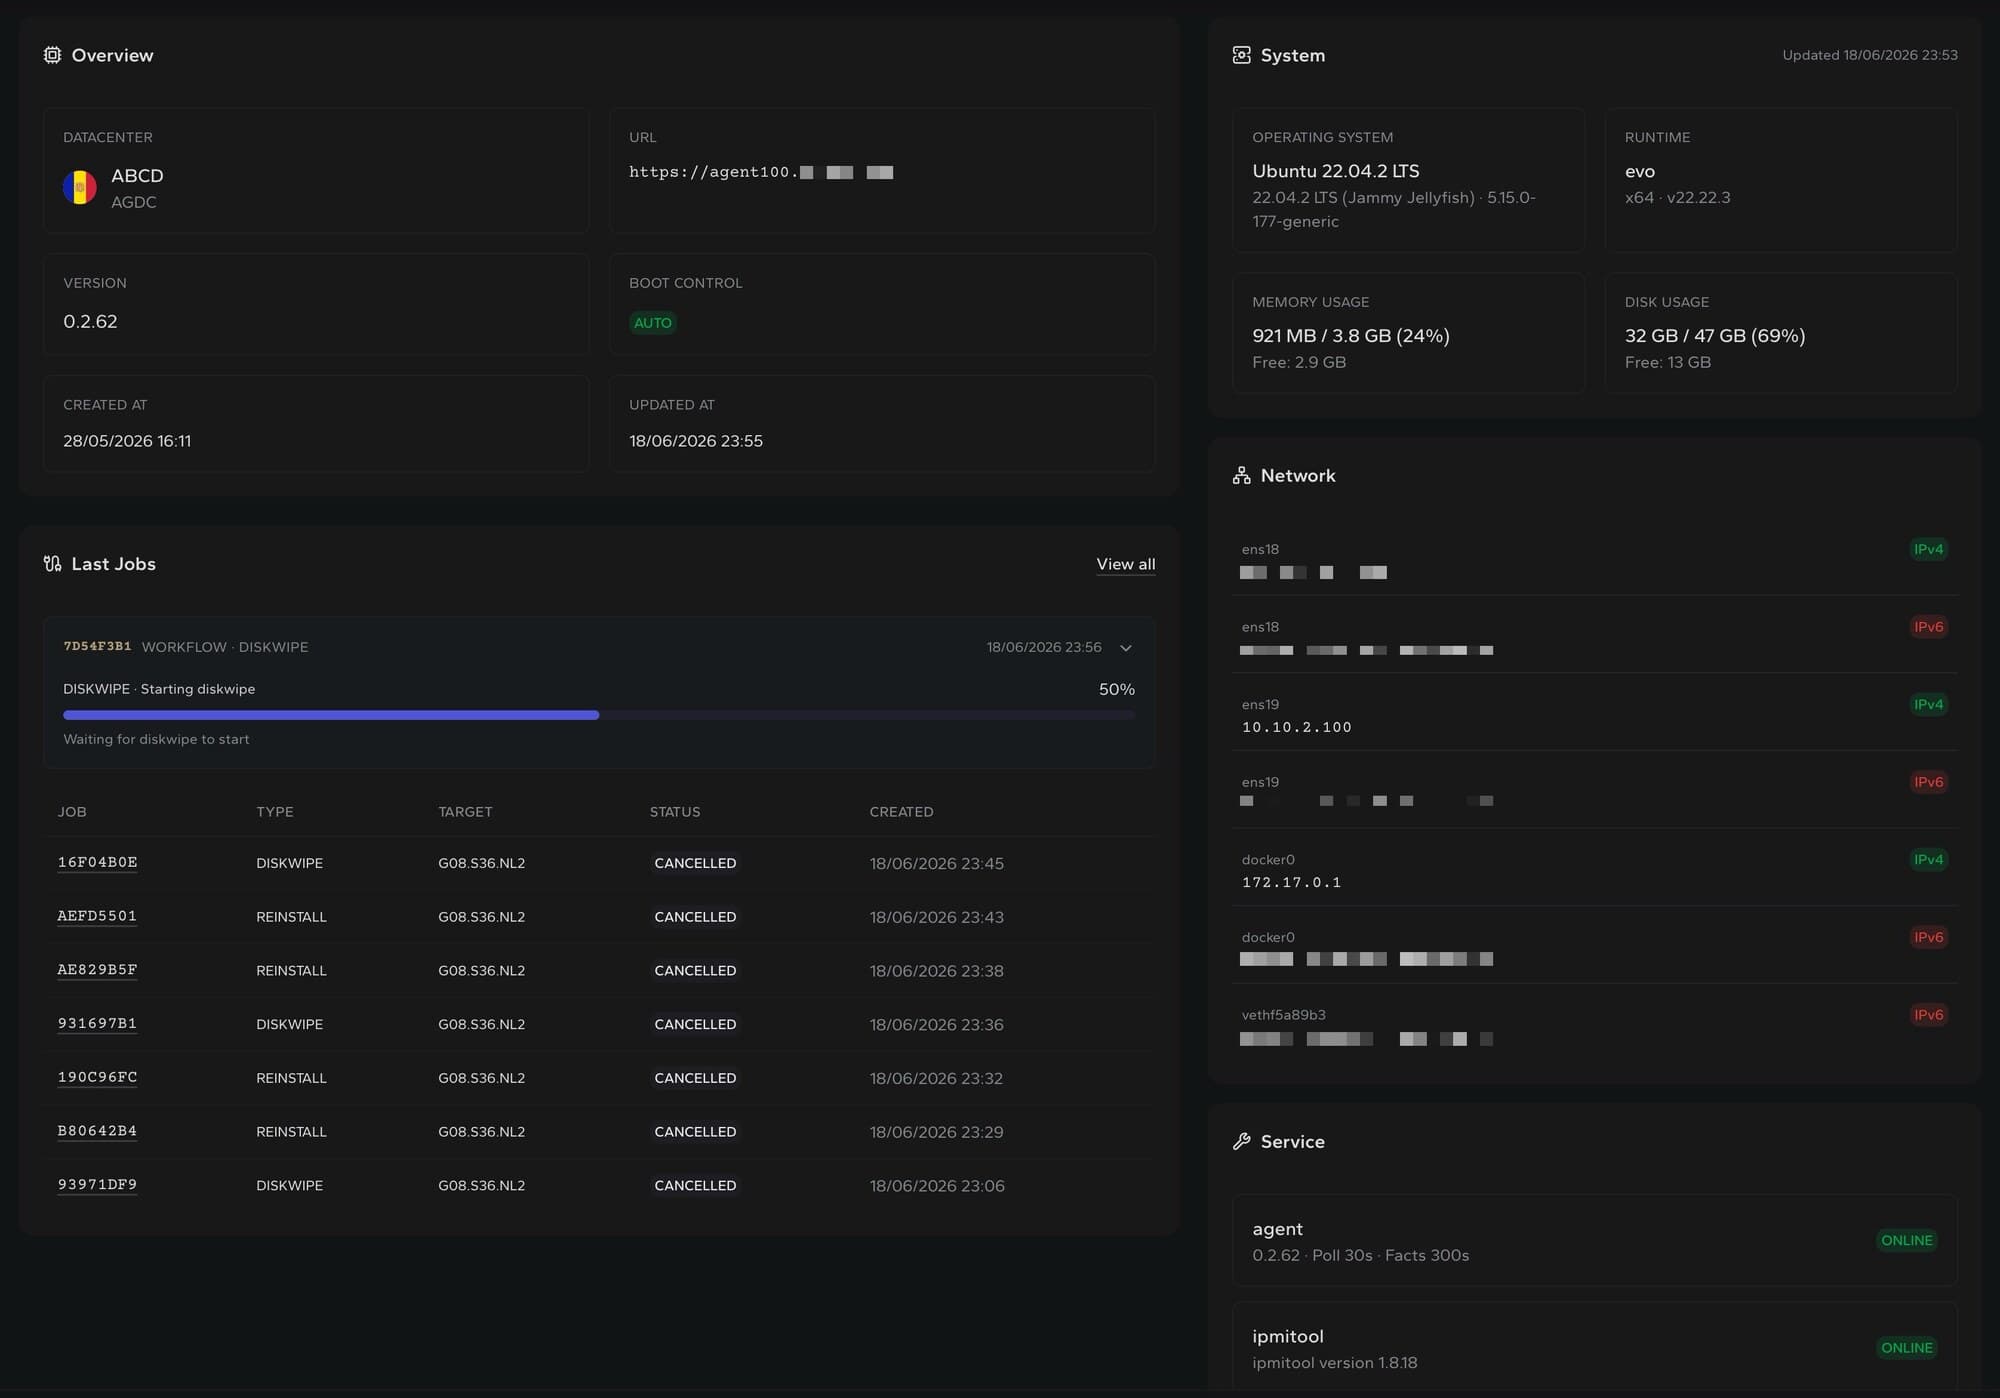Click the Network topology icon
Screen dimensions: 2000x1398
(1241, 476)
